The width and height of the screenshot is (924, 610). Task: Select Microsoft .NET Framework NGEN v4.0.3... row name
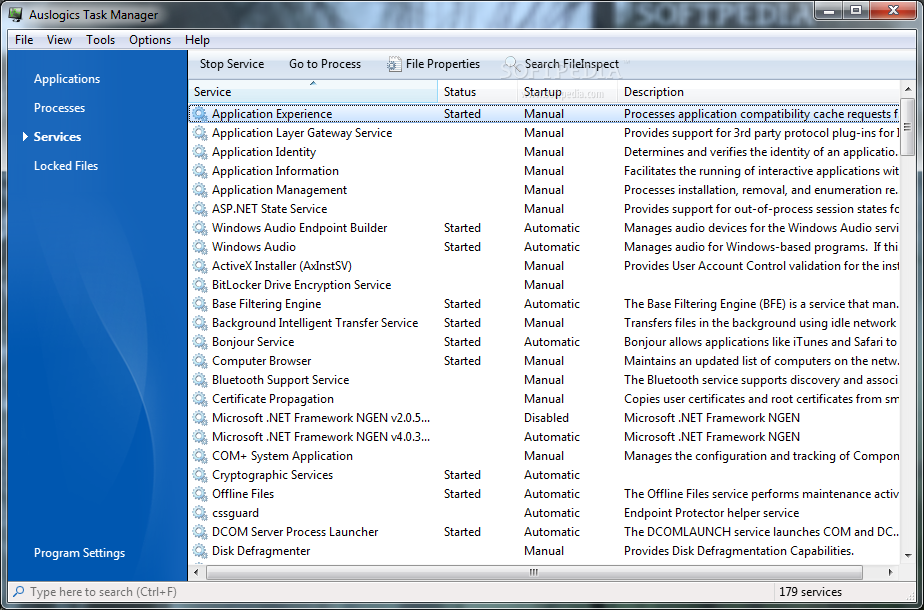(321, 437)
